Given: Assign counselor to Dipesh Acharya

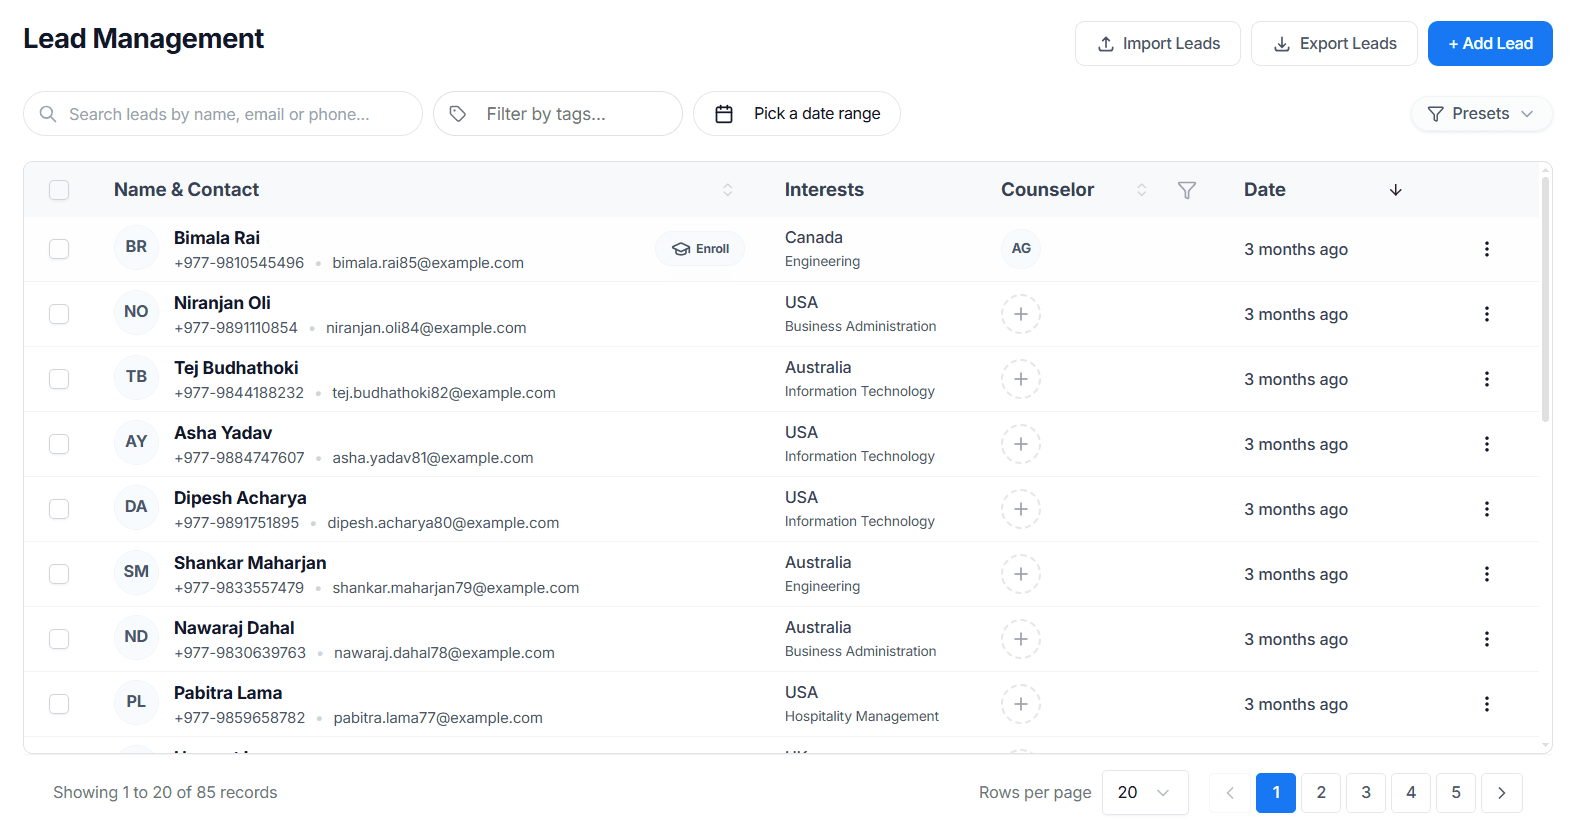Looking at the screenshot, I should tap(1021, 509).
